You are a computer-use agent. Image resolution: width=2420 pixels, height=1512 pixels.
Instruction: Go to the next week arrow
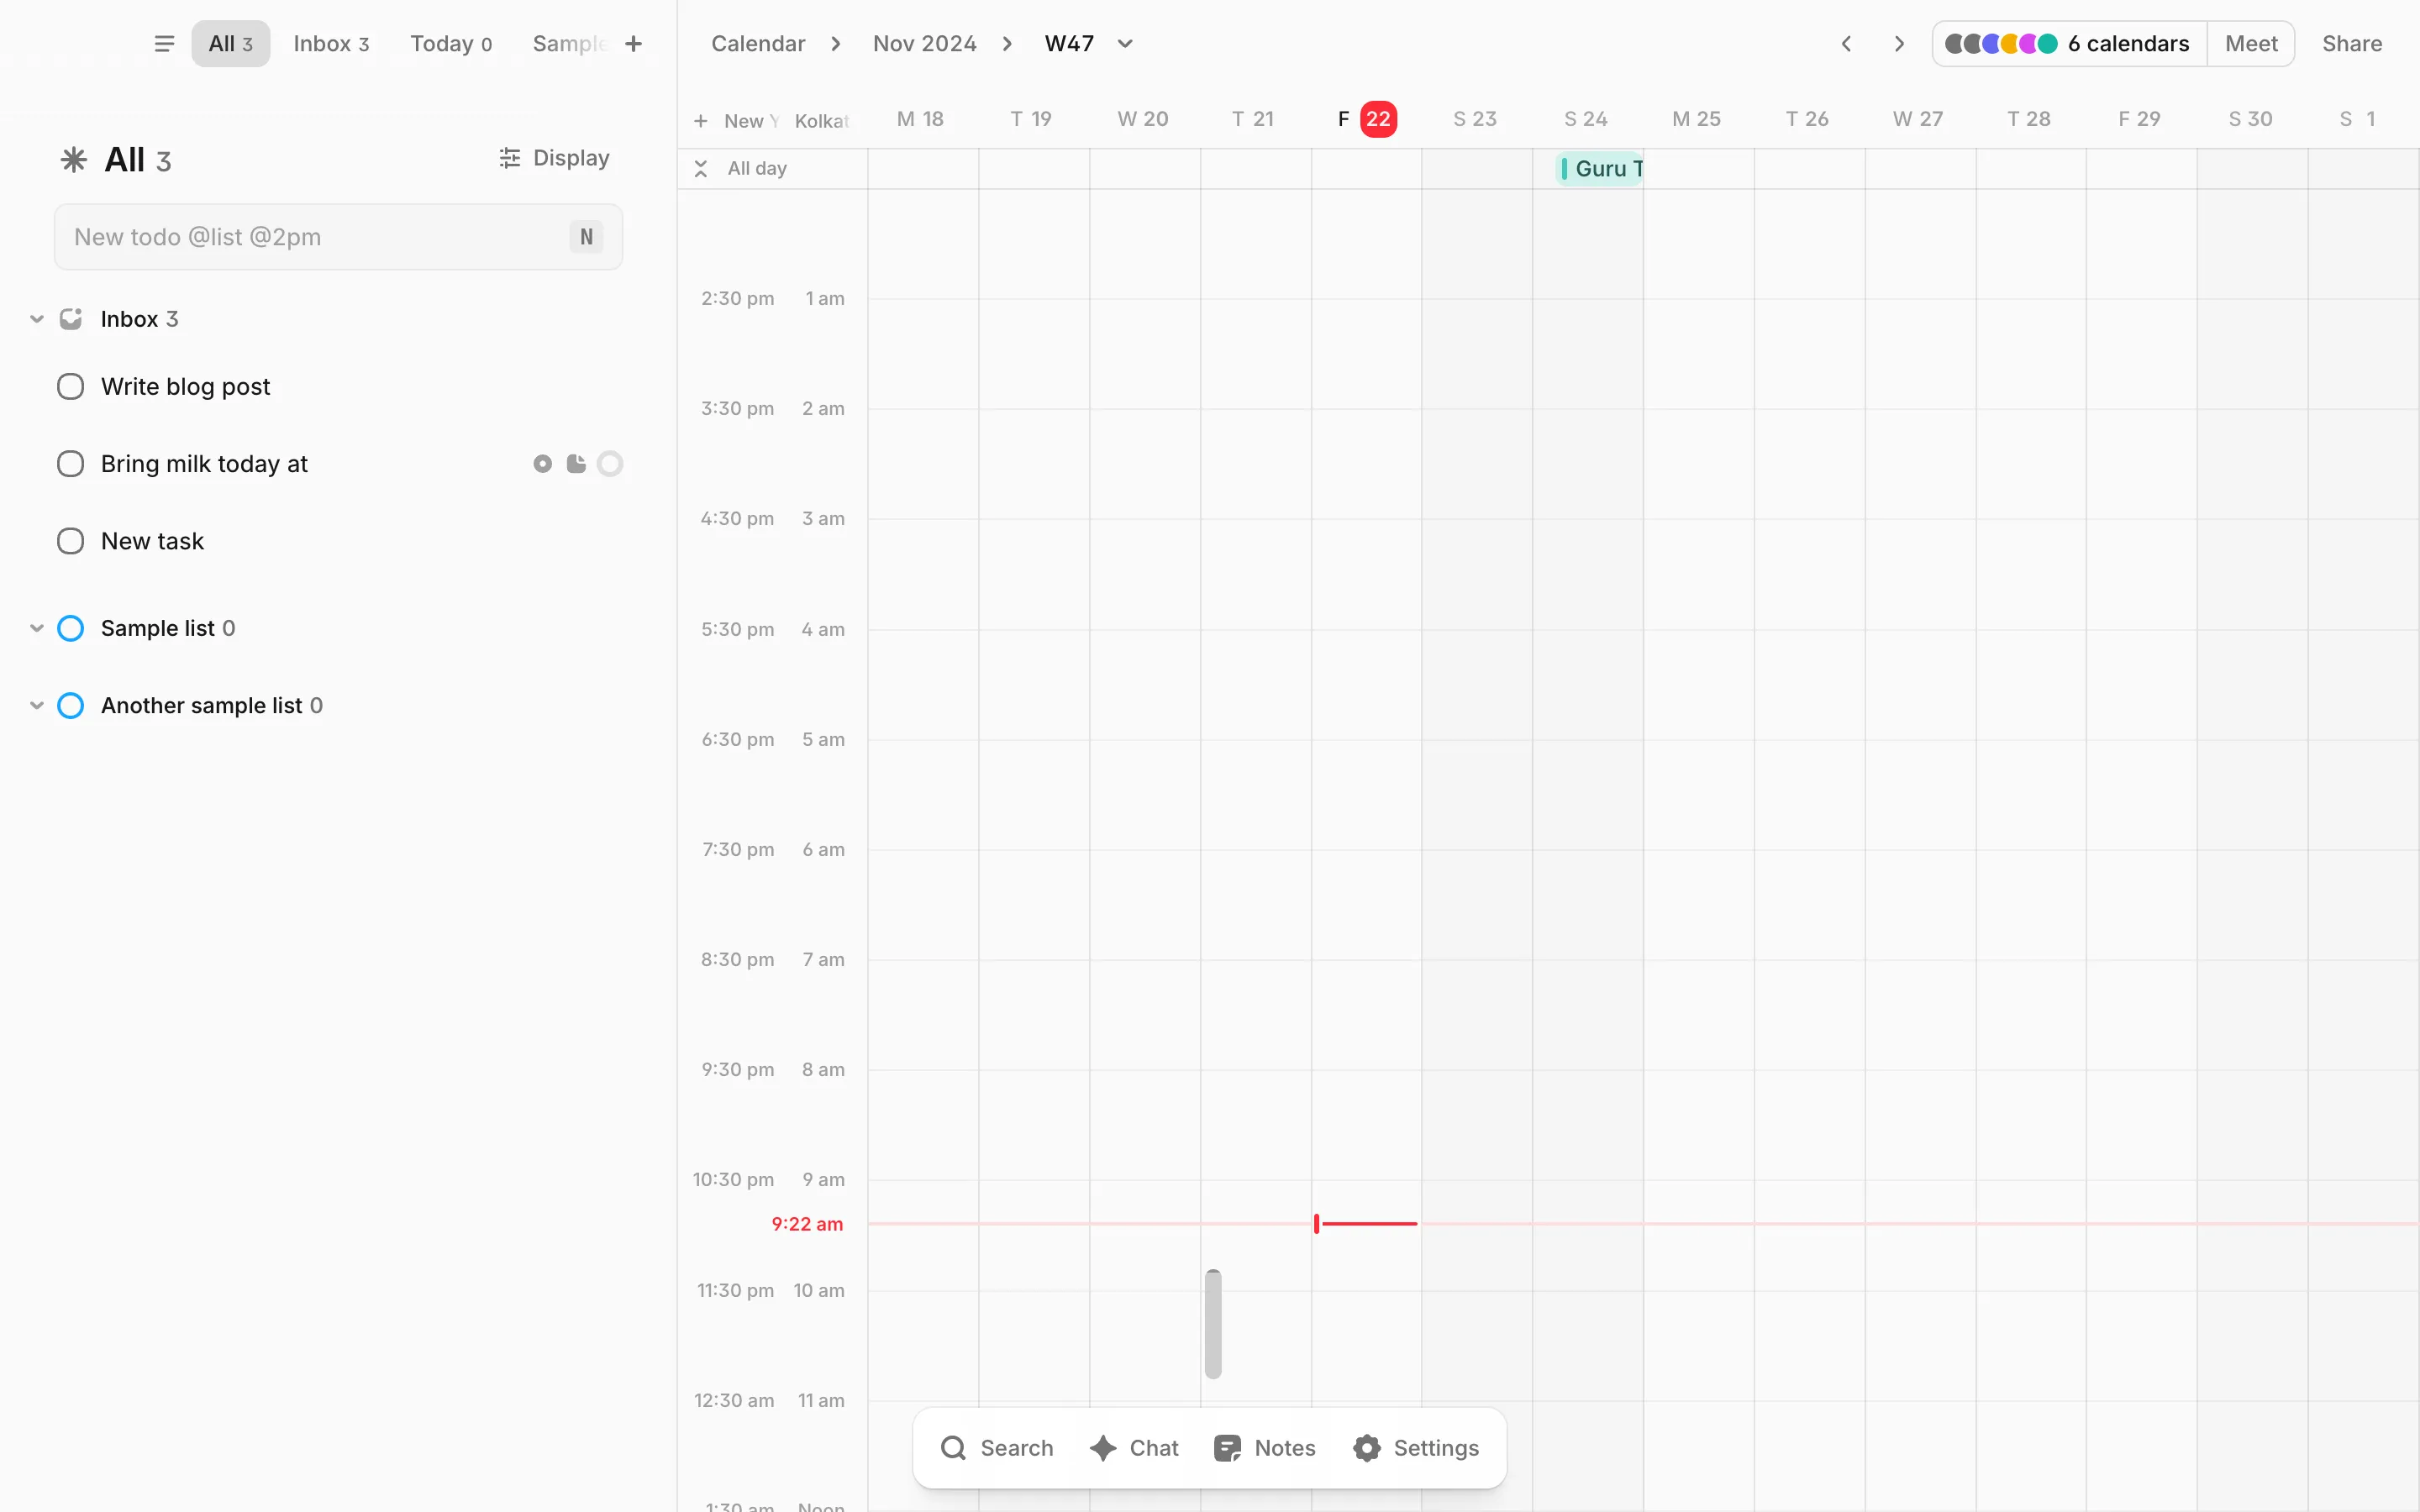(x=1899, y=44)
